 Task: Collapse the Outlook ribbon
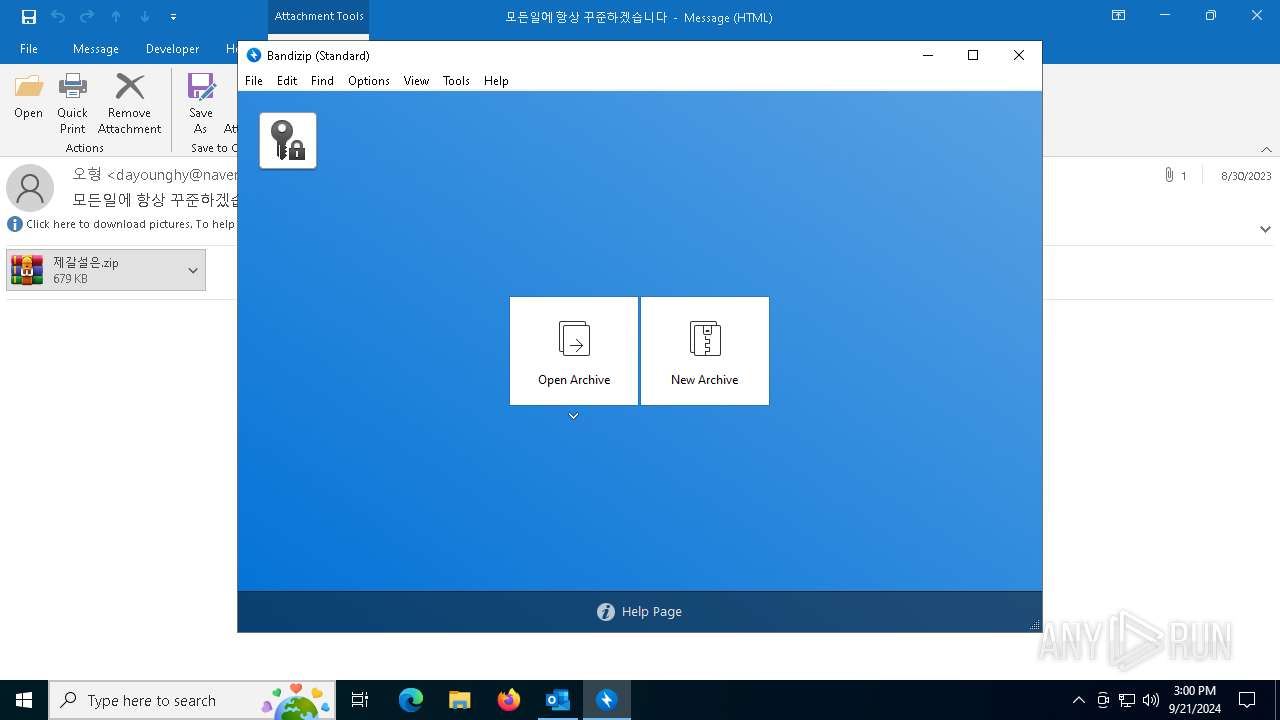coord(1266,150)
